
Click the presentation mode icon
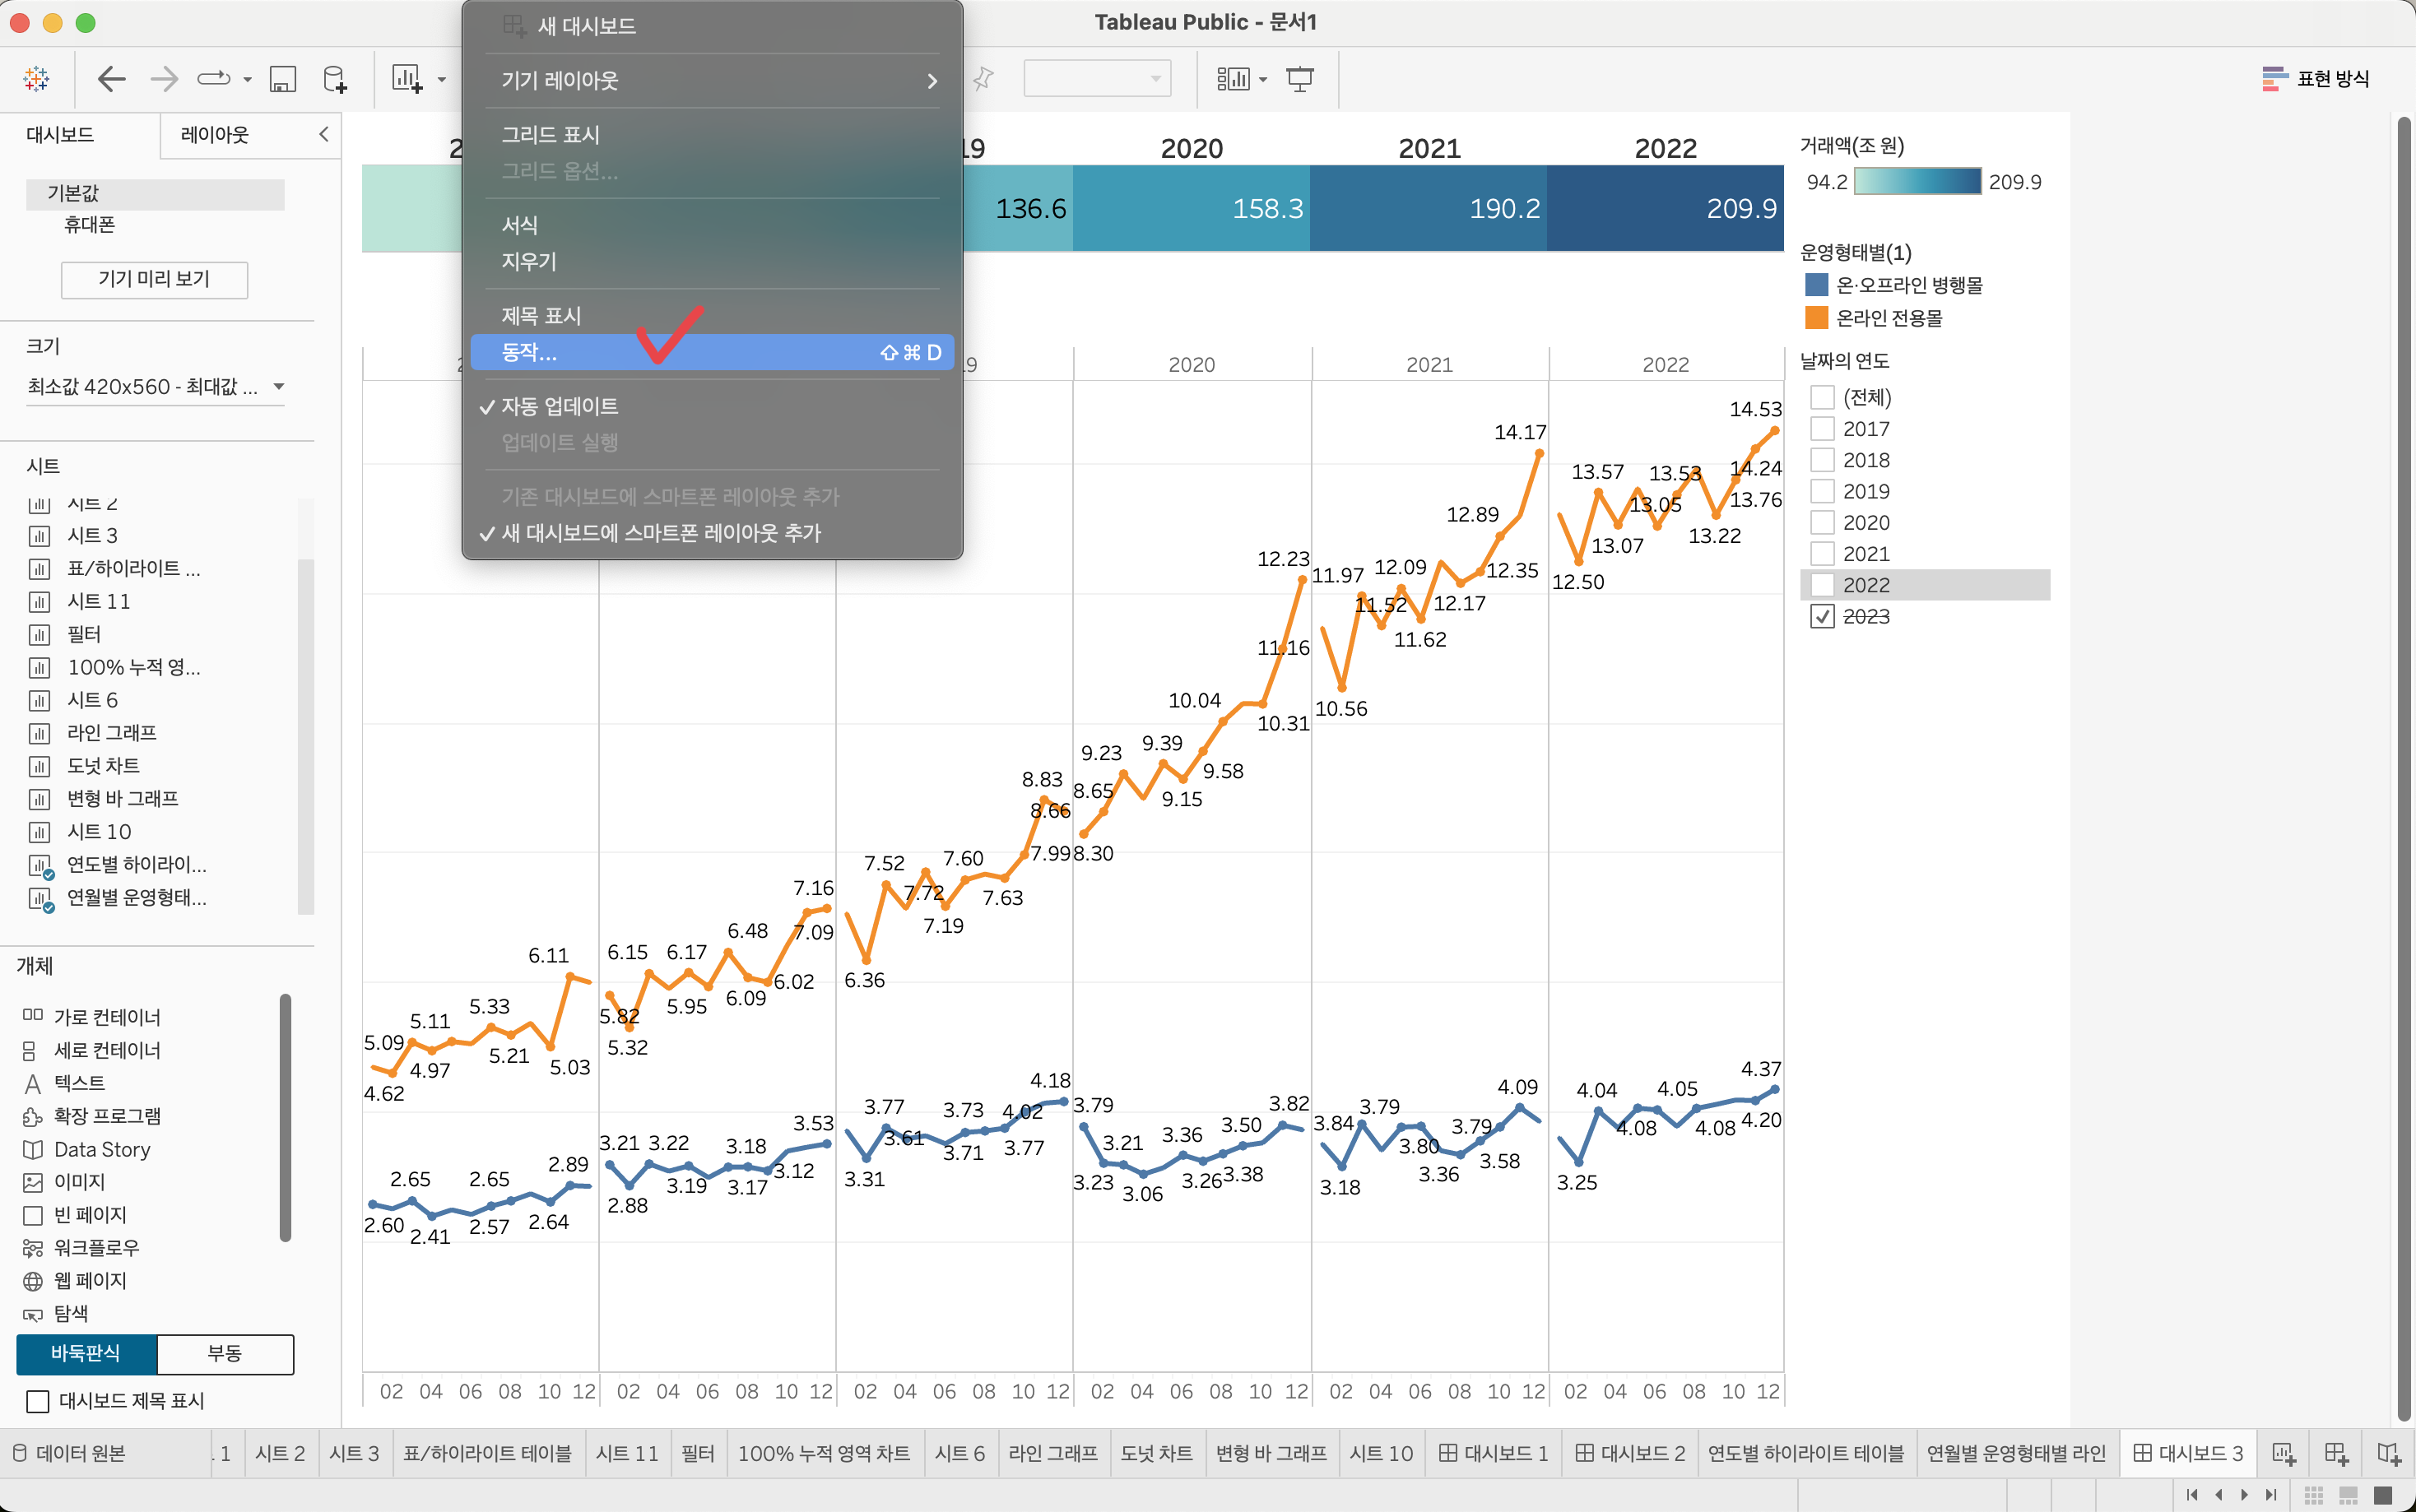point(1299,78)
